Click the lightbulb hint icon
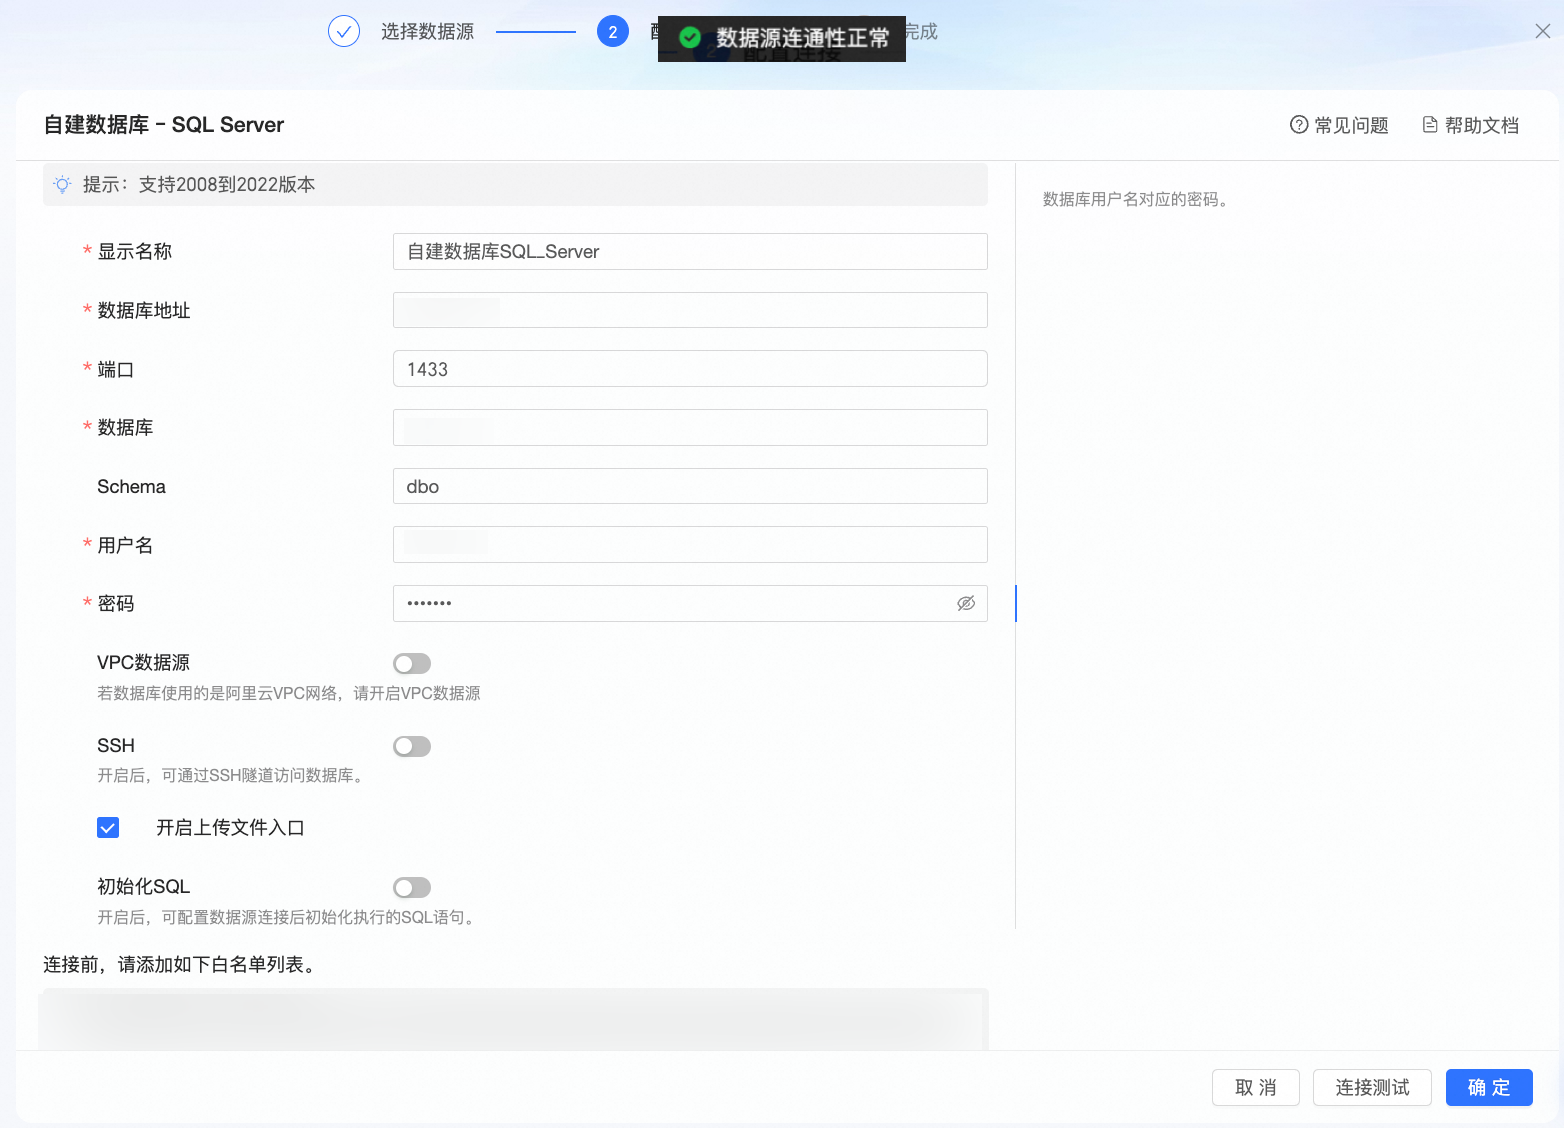 (x=63, y=184)
